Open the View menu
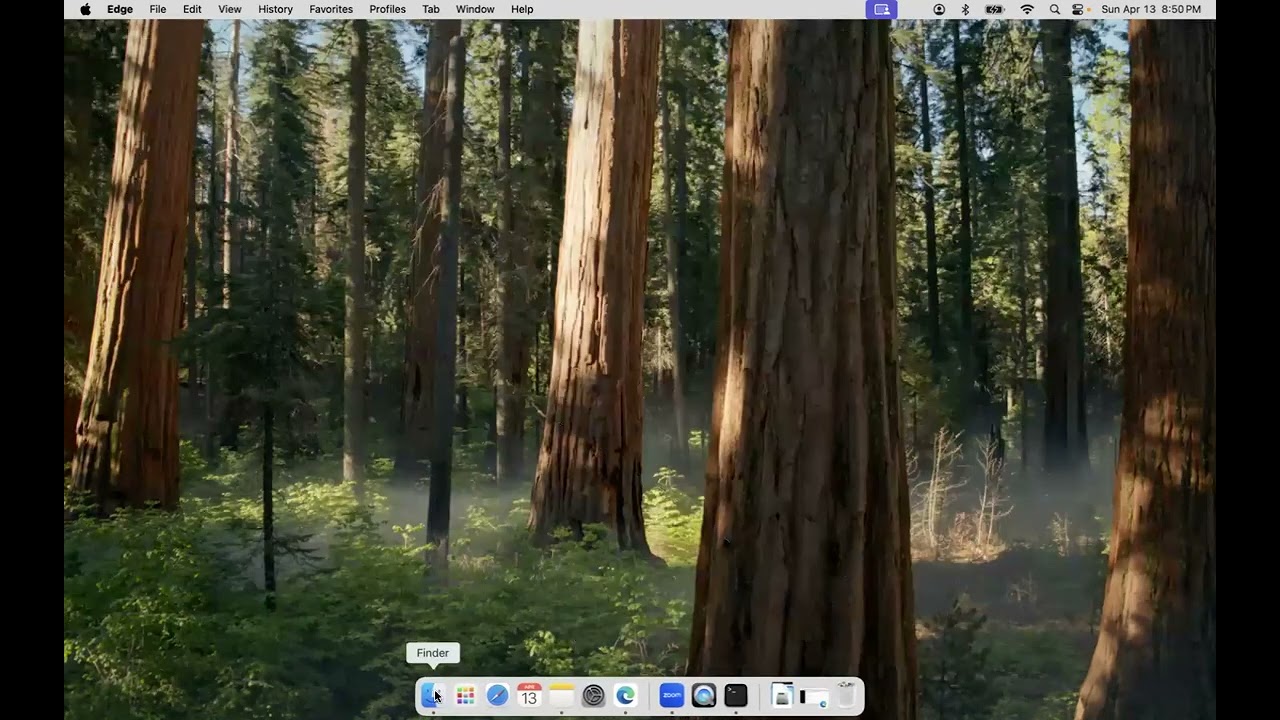Image resolution: width=1280 pixels, height=720 pixels. coord(230,9)
